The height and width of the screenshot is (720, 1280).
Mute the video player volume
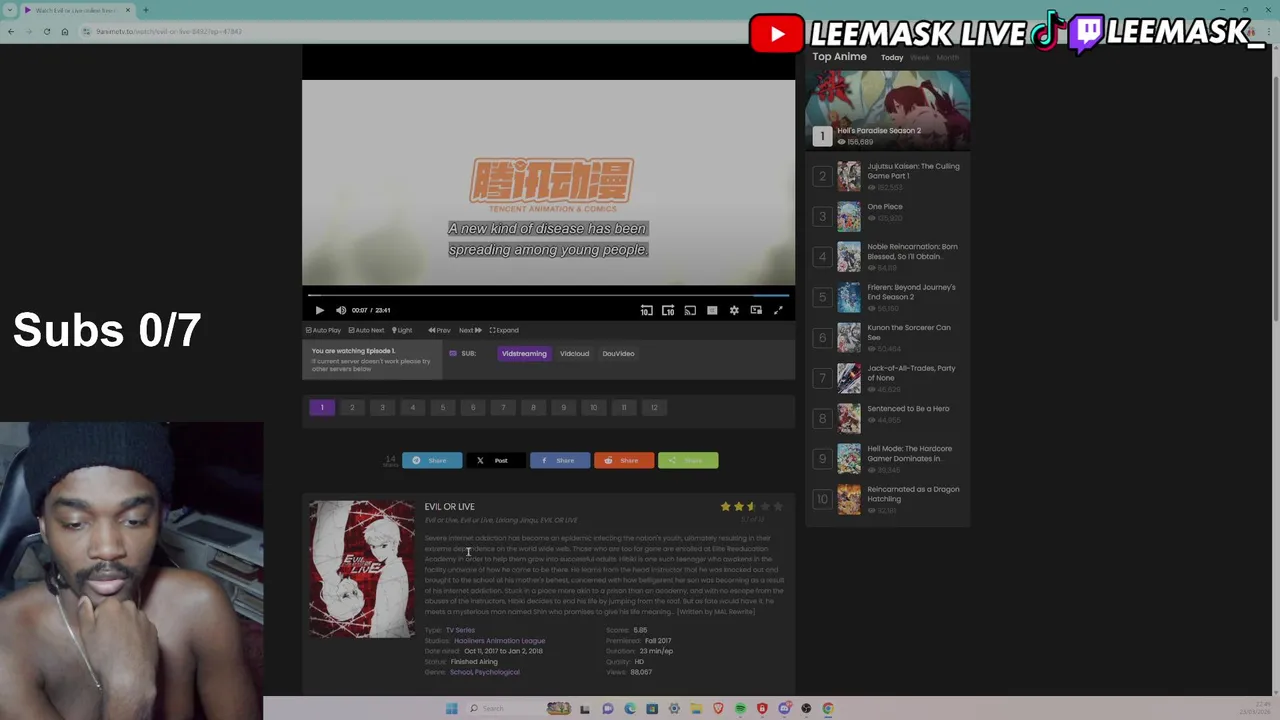[x=341, y=310]
